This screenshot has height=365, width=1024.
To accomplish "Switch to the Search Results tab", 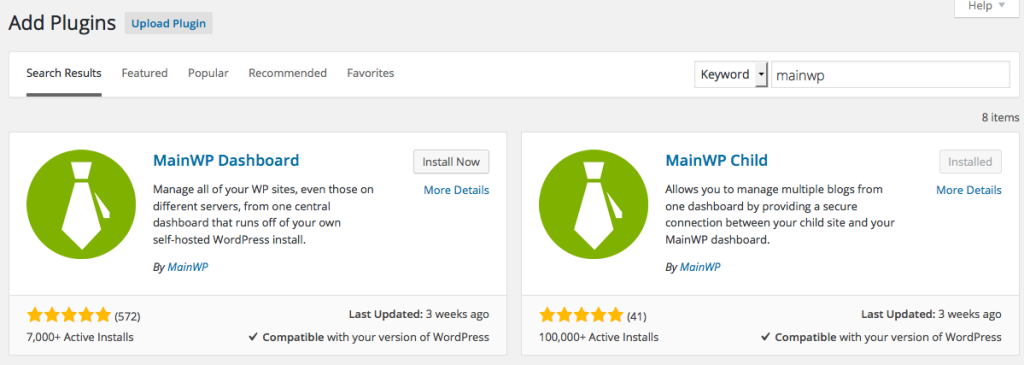I will tap(64, 73).
